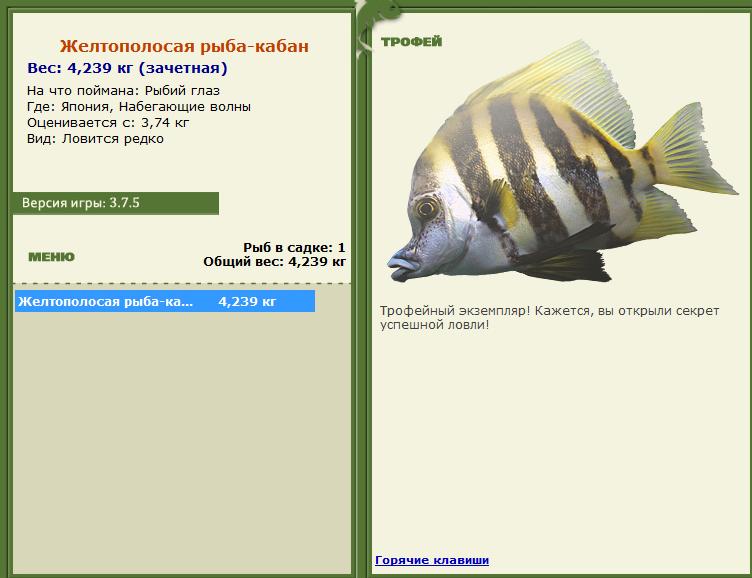Click the Общий вес: 4,239 кг total
Screen dimensions: 752x578
point(274,262)
